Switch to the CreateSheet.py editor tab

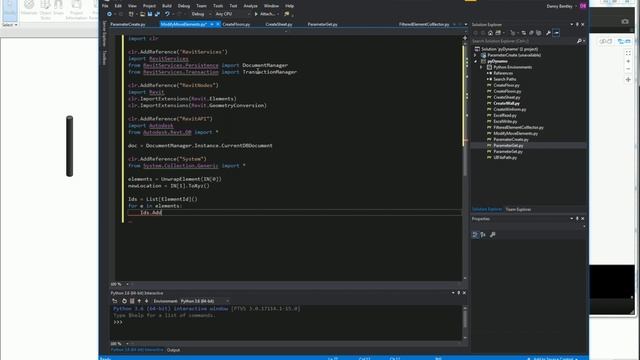279,24
